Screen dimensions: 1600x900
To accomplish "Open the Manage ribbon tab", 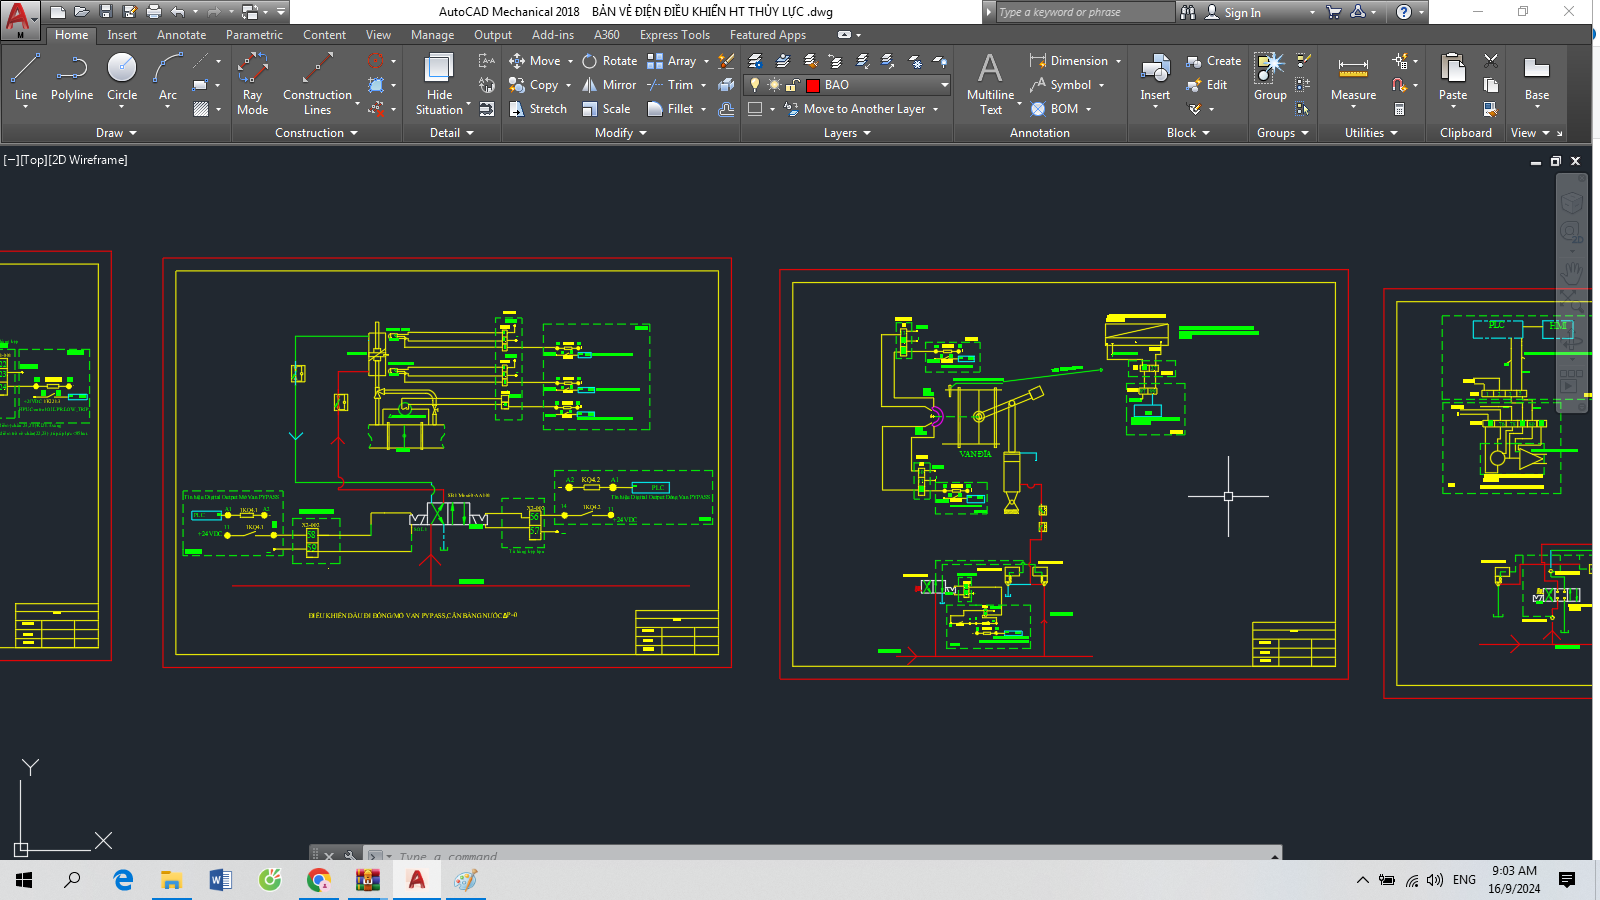I will tap(432, 35).
